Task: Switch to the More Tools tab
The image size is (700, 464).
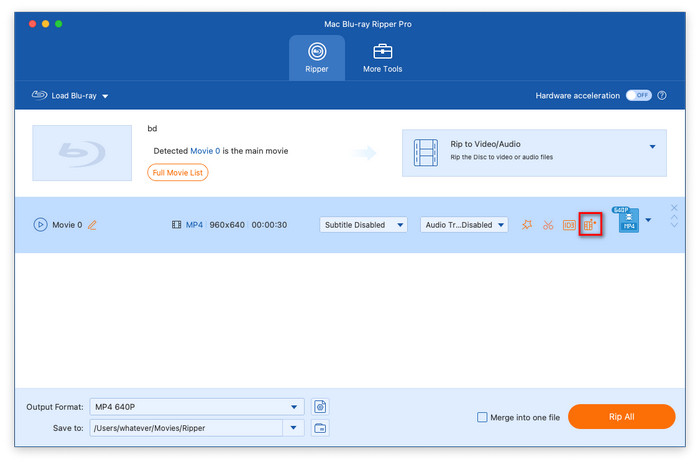Action: [382, 57]
